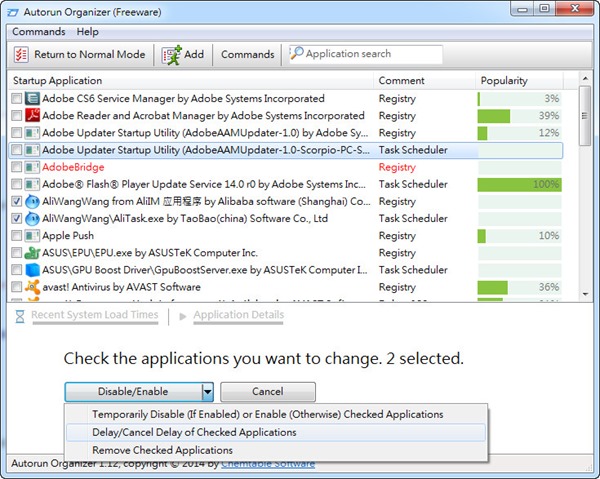Switch to Application Details tab
The width and height of the screenshot is (600, 479).
pos(239,315)
